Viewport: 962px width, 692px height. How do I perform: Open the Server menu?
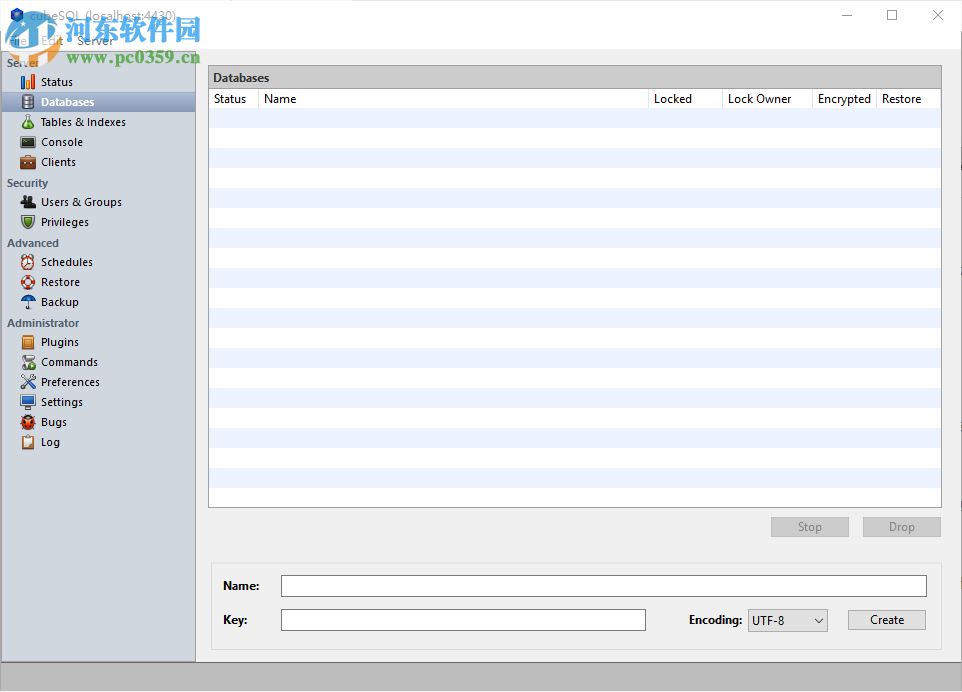(95, 40)
